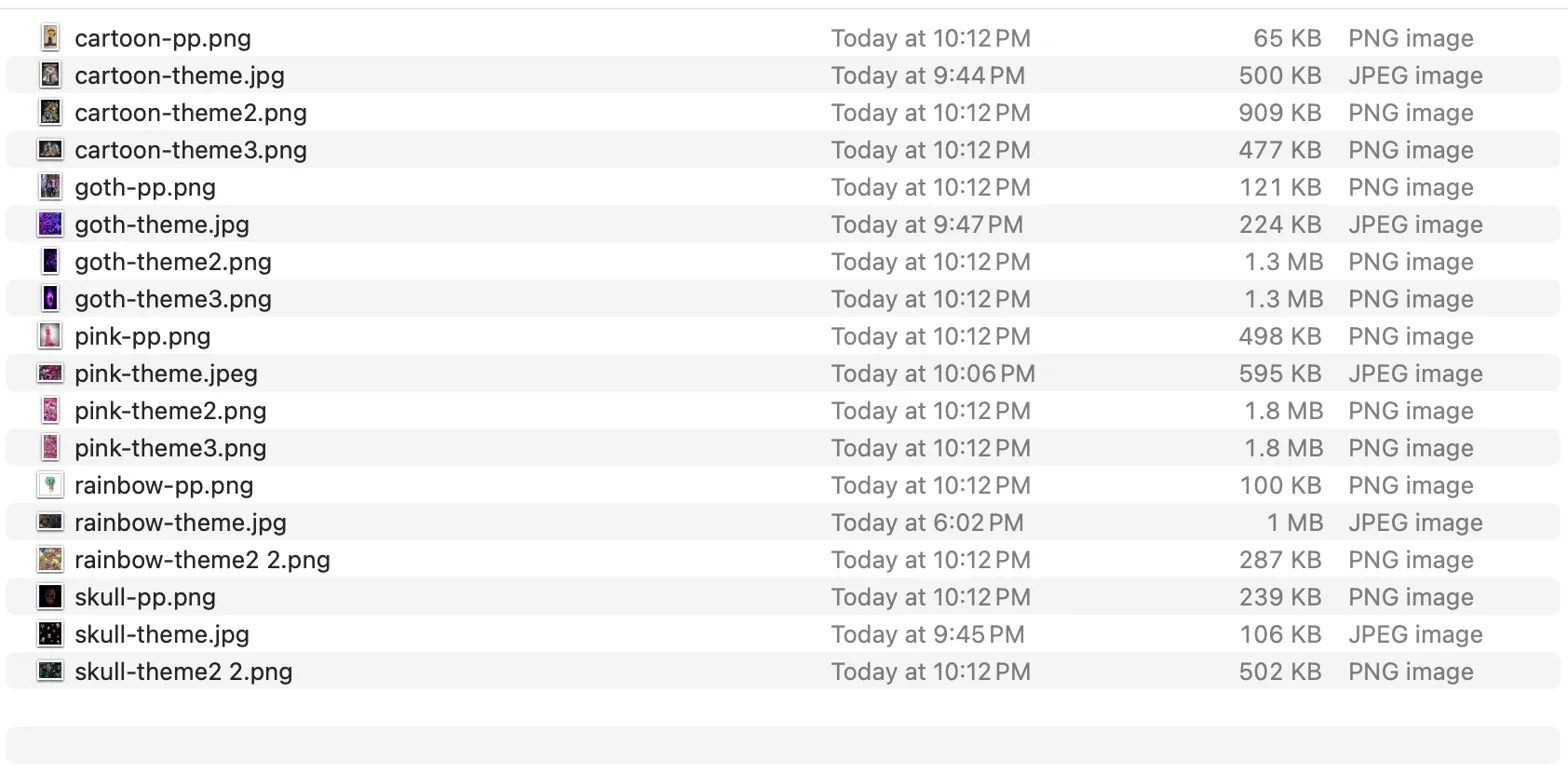Click the rainbow-theme.jpg file name
1568x775 pixels.
point(181,523)
